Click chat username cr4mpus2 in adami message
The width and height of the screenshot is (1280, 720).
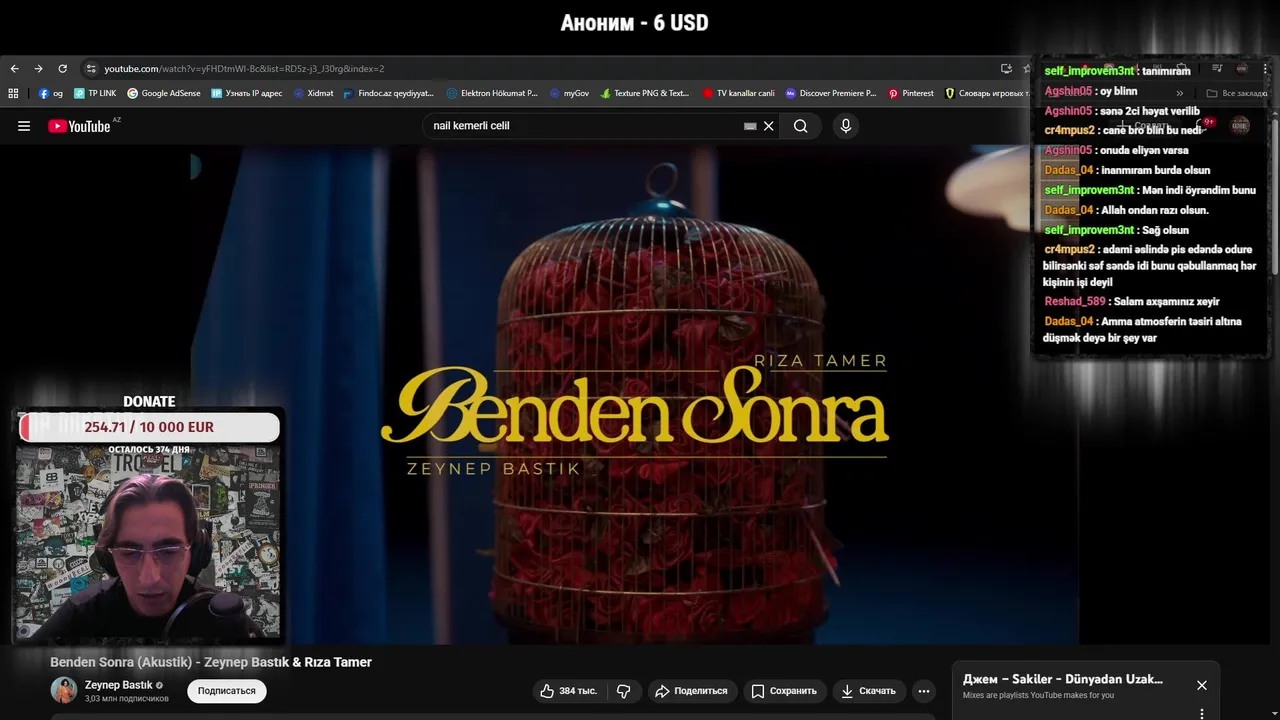(x=1069, y=249)
